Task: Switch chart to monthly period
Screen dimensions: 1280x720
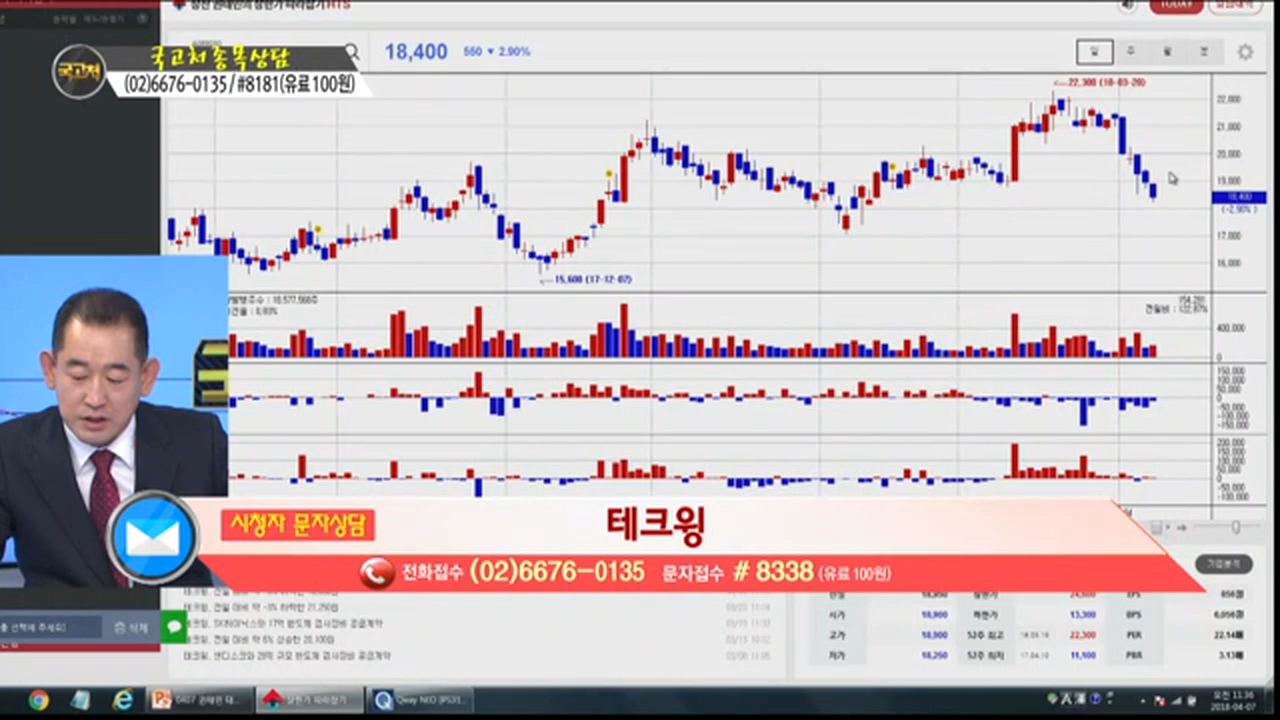Action: (1167, 51)
